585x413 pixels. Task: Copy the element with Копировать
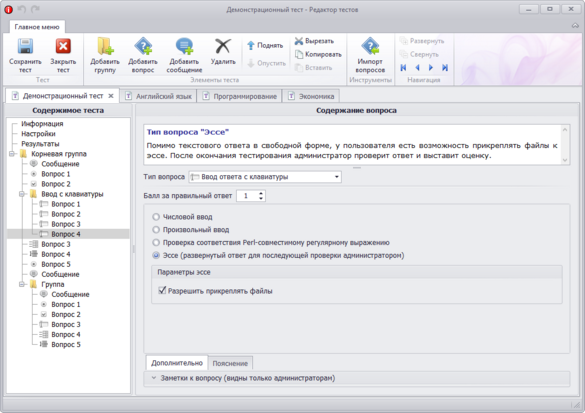tap(318, 54)
